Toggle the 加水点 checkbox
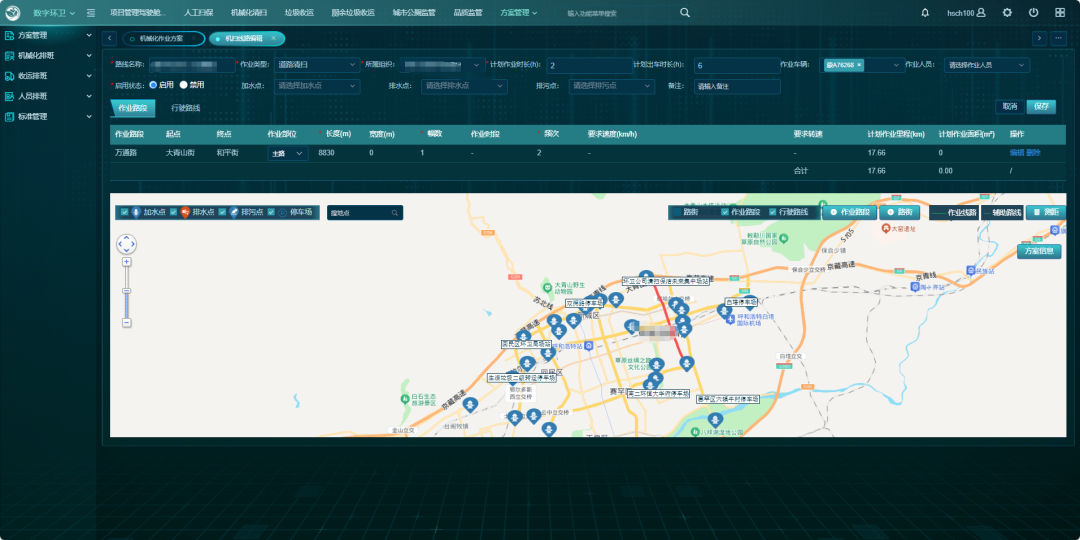This screenshot has width=1080, height=540. (x=125, y=212)
